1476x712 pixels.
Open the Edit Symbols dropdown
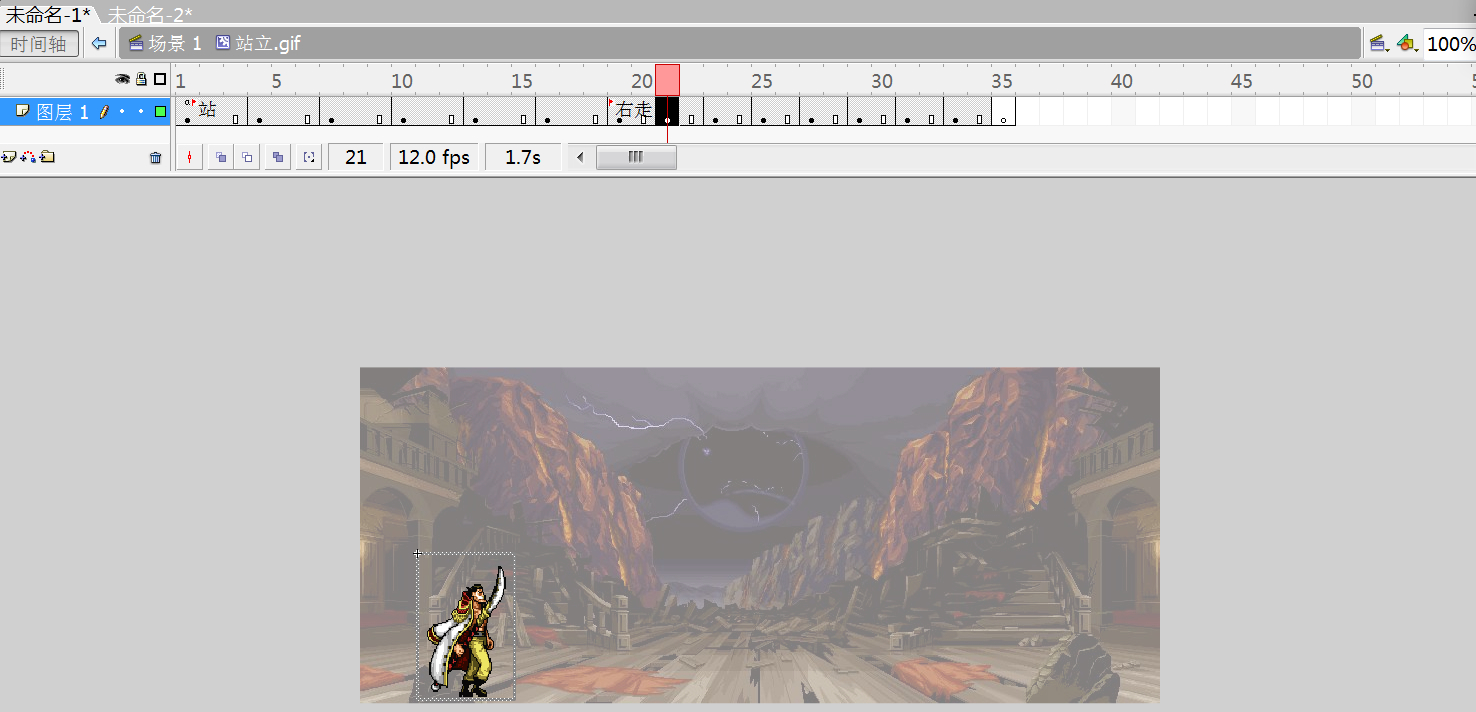[x=1407, y=44]
